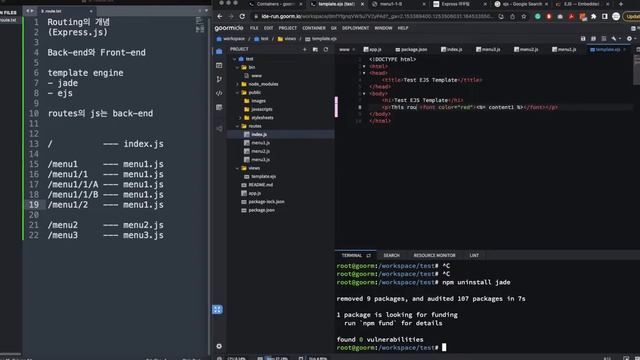Switch to the LINT tab

point(474,256)
